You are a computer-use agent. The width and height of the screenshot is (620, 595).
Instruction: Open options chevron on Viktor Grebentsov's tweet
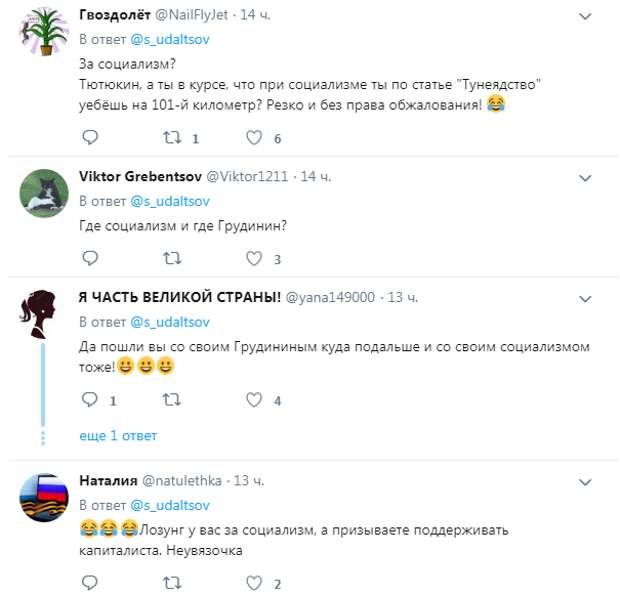(x=585, y=177)
